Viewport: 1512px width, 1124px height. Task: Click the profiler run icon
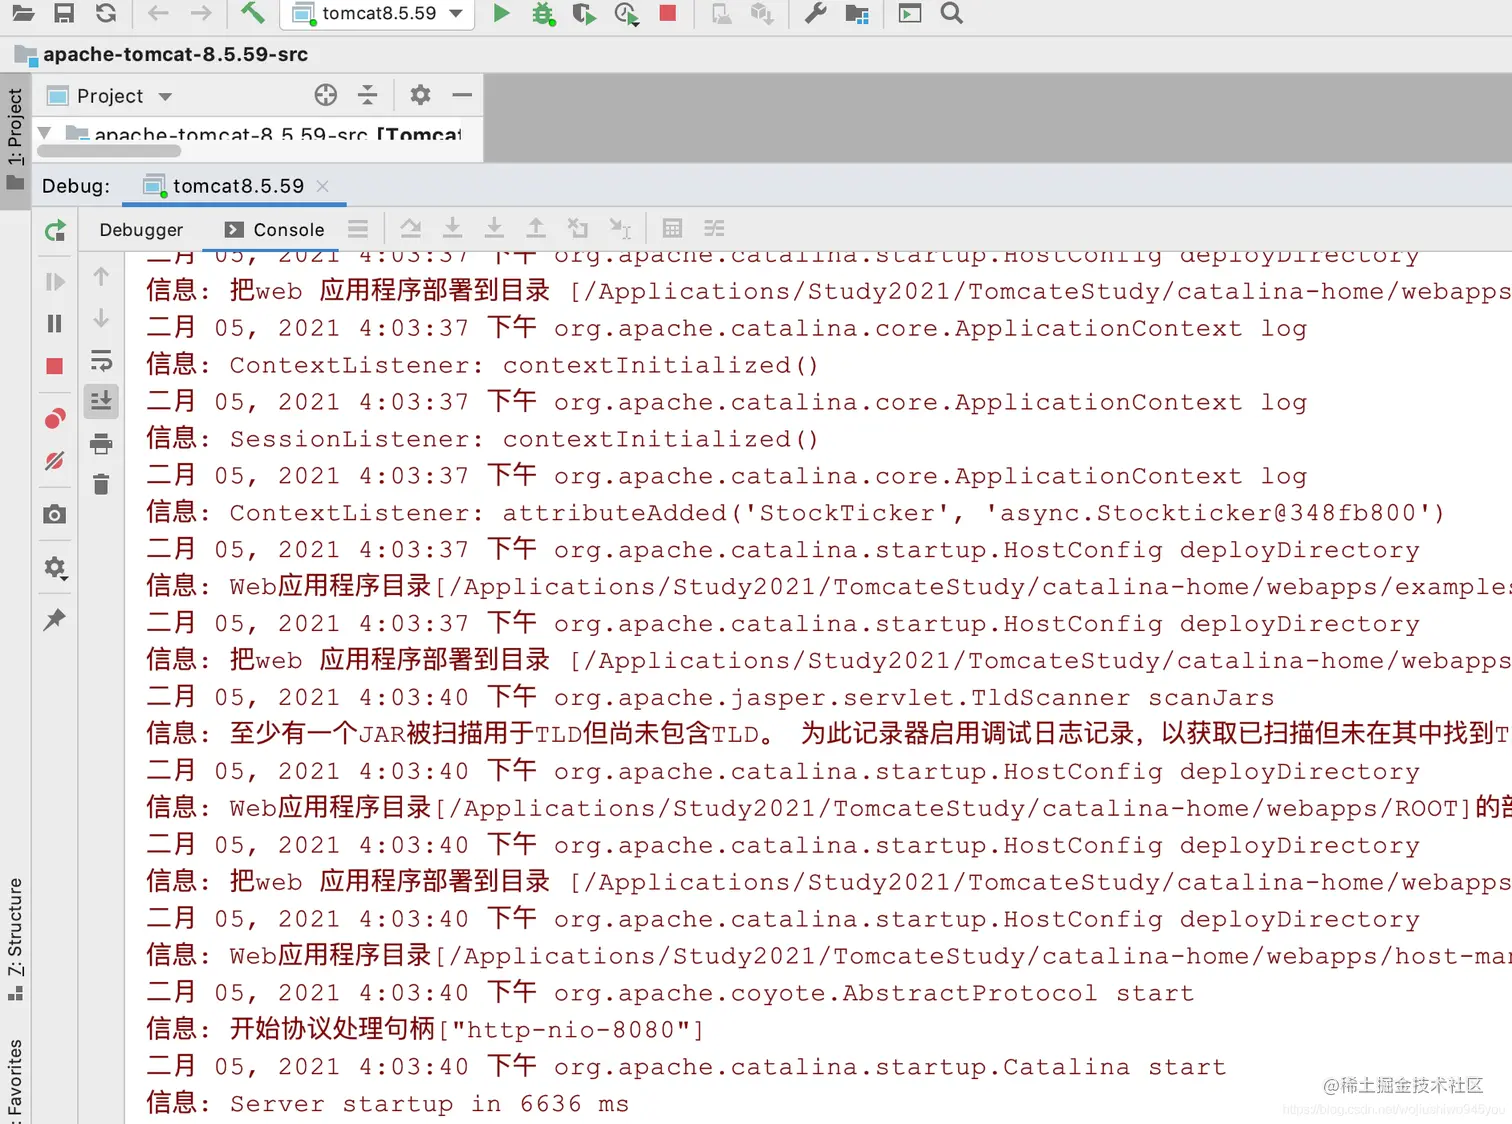tap(626, 14)
